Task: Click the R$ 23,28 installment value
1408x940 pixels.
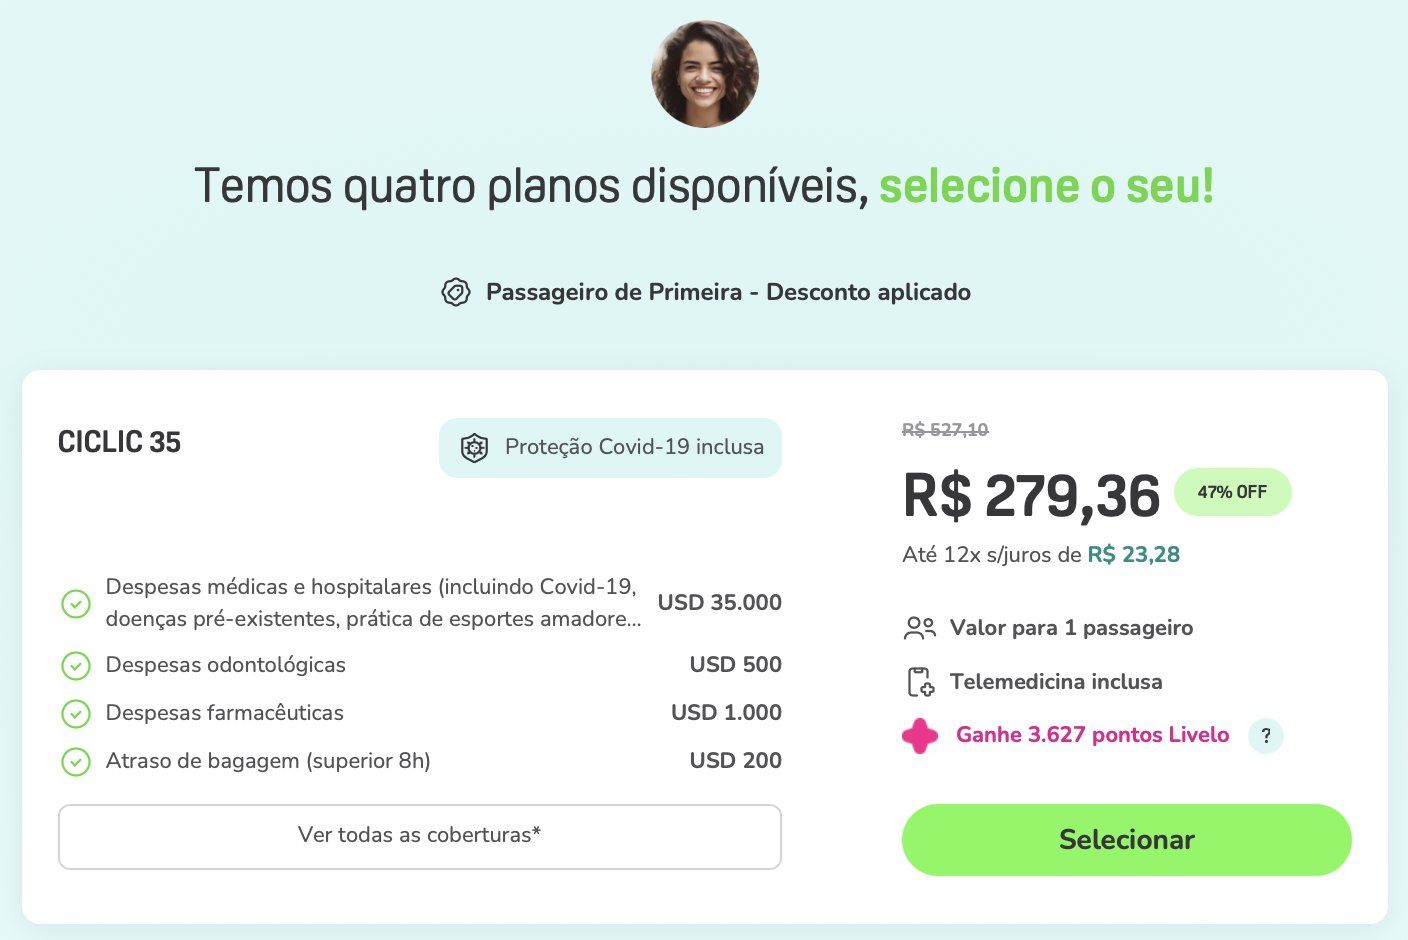Action: (x=1134, y=554)
